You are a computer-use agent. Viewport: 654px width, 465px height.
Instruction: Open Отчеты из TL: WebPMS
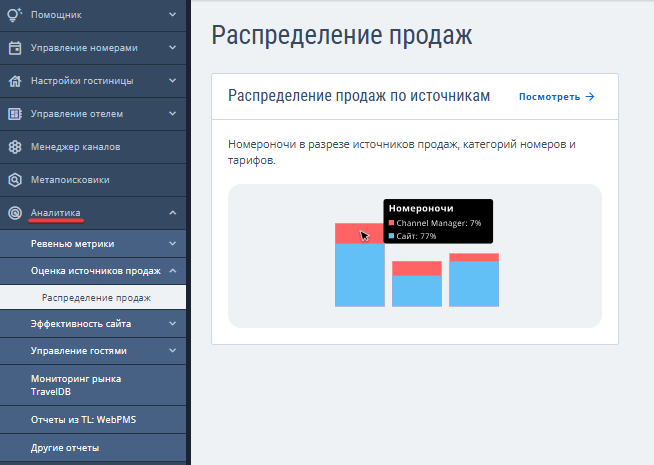point(82,419)
